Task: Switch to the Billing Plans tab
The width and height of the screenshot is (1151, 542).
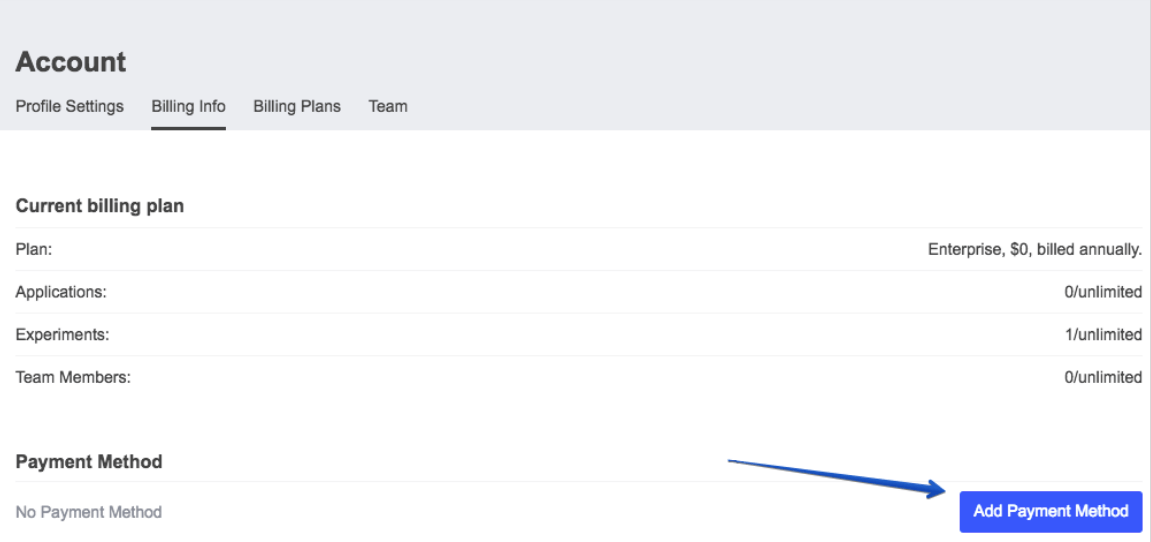Action: (297, 106)
